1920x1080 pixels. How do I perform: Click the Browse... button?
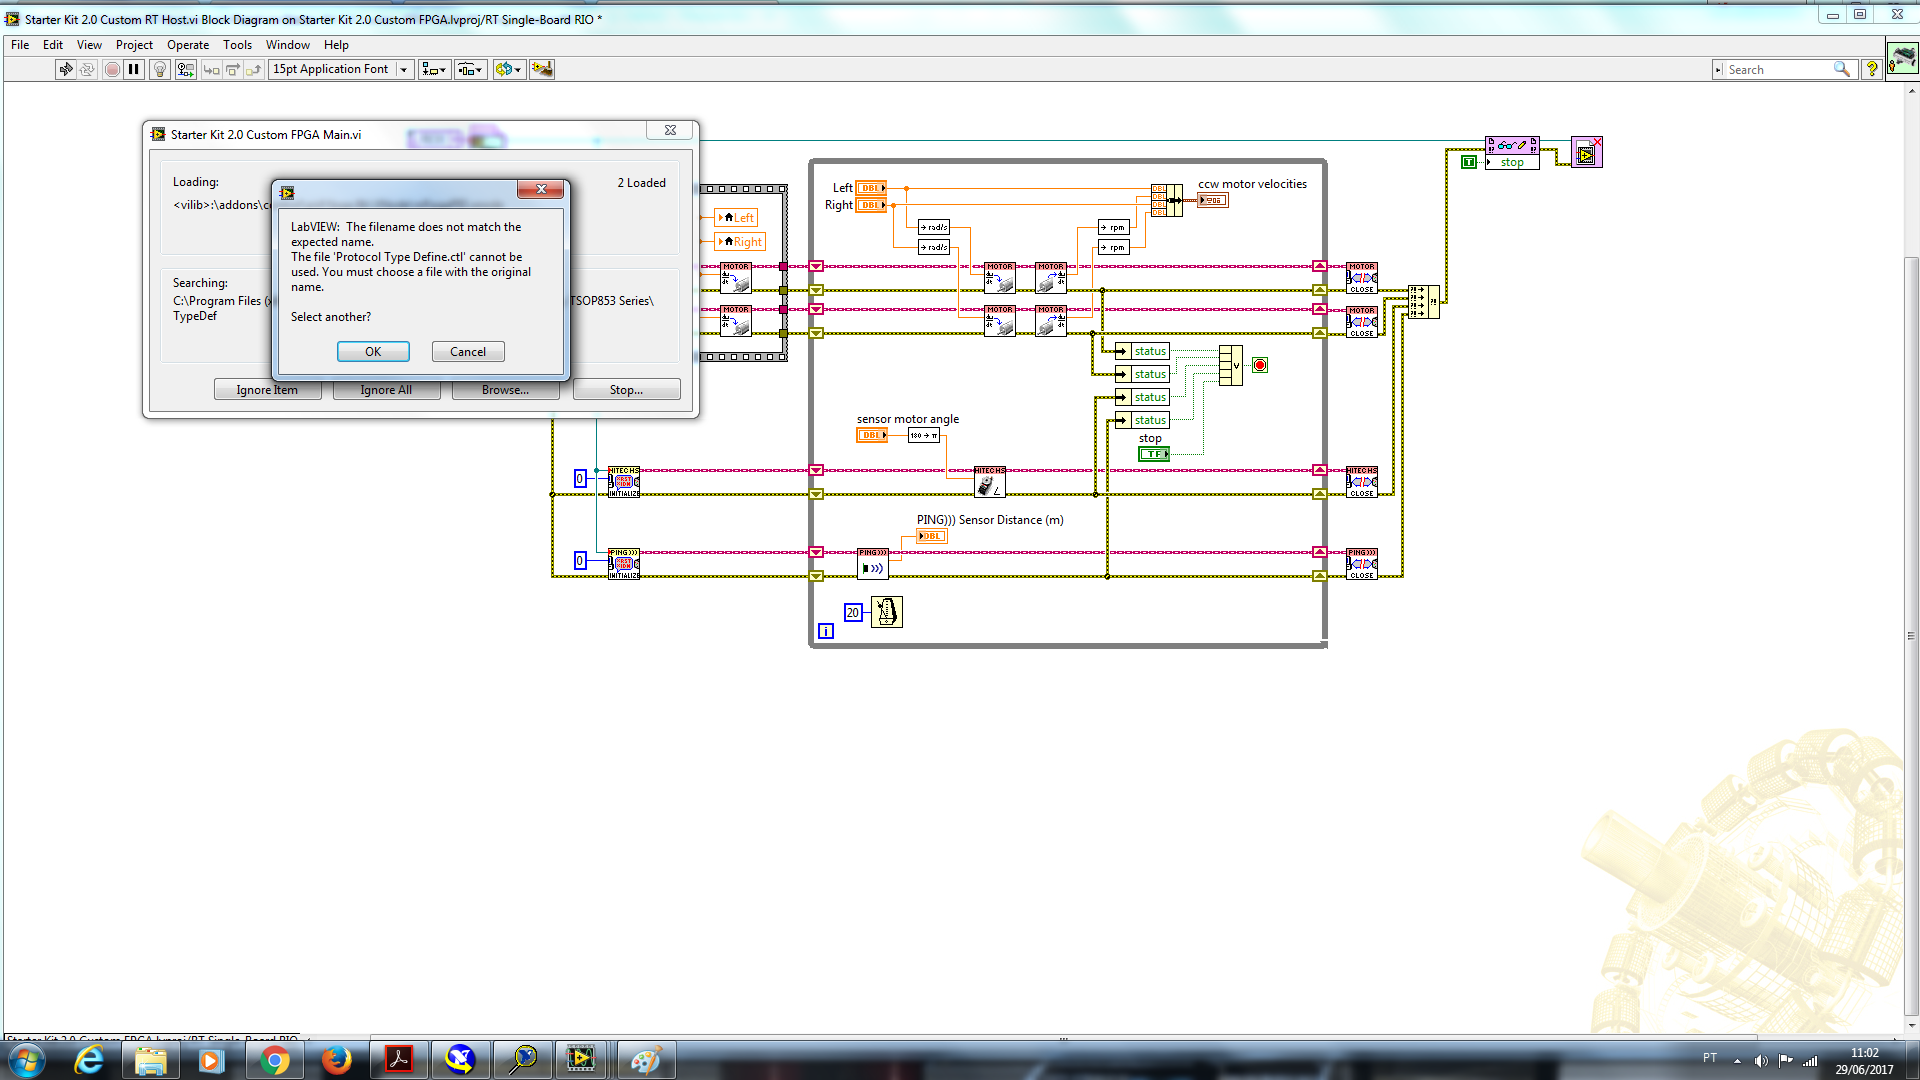[505, 390]
